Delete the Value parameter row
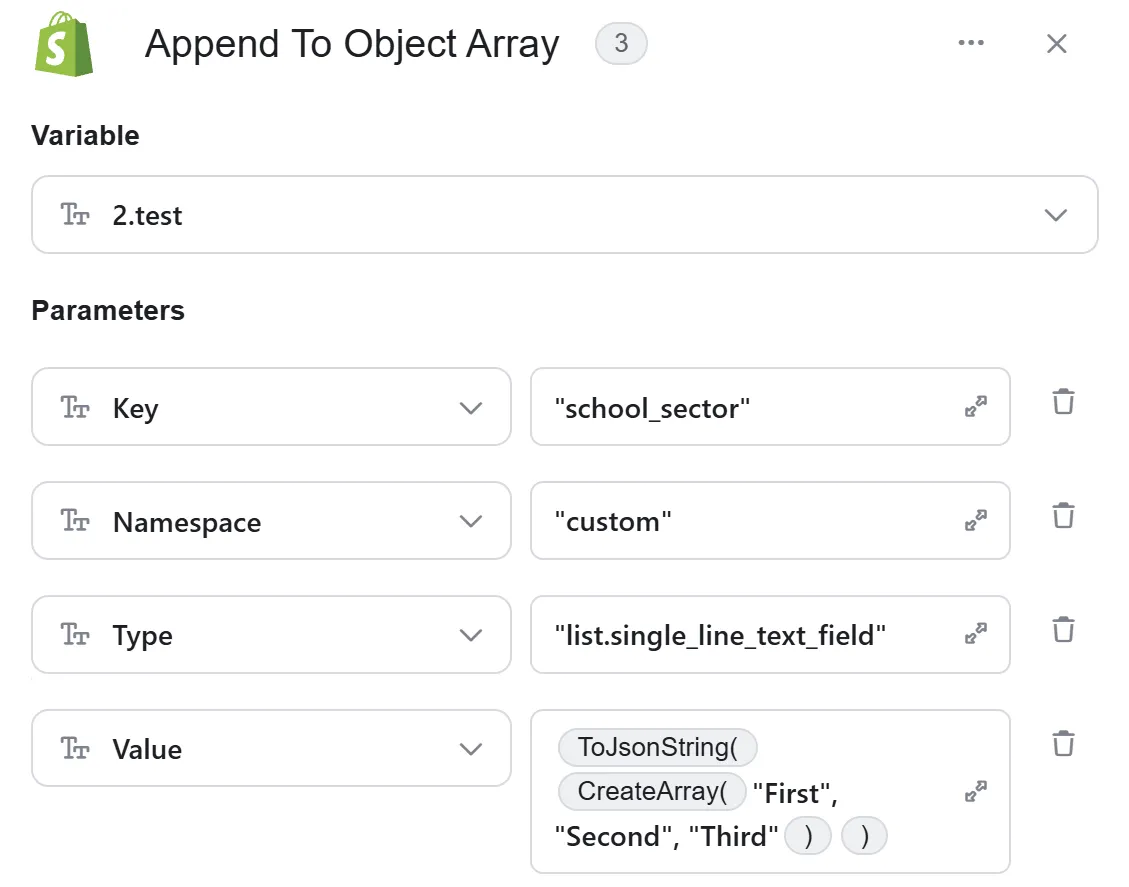The height and width of the screenshot is (887, 1129). (x=1063, y=743)
